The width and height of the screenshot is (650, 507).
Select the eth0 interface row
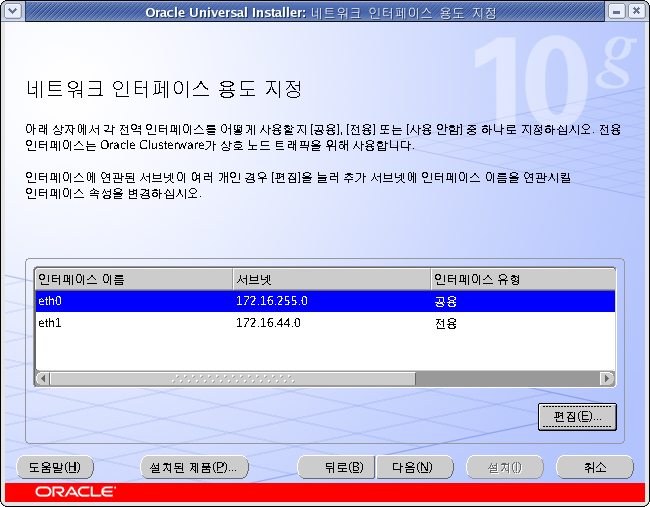325,301
